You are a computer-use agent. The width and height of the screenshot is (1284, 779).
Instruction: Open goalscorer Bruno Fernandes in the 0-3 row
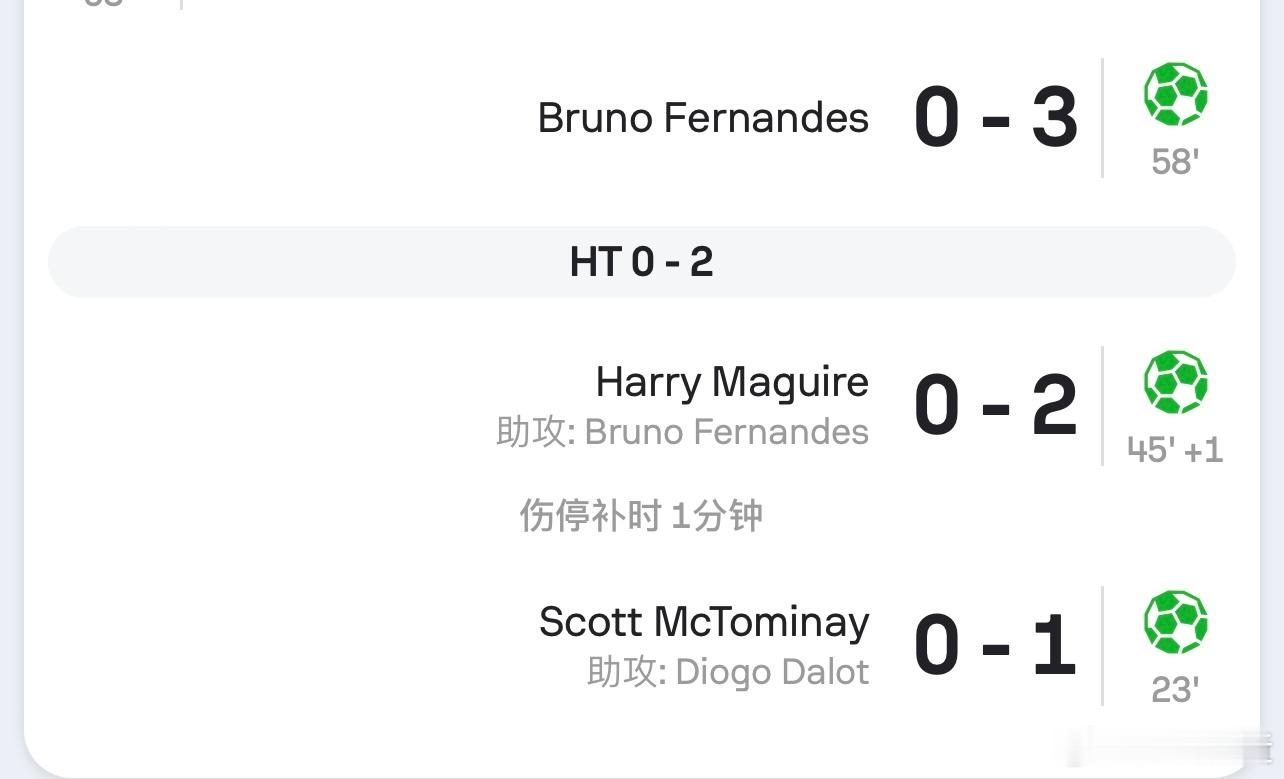703,118
